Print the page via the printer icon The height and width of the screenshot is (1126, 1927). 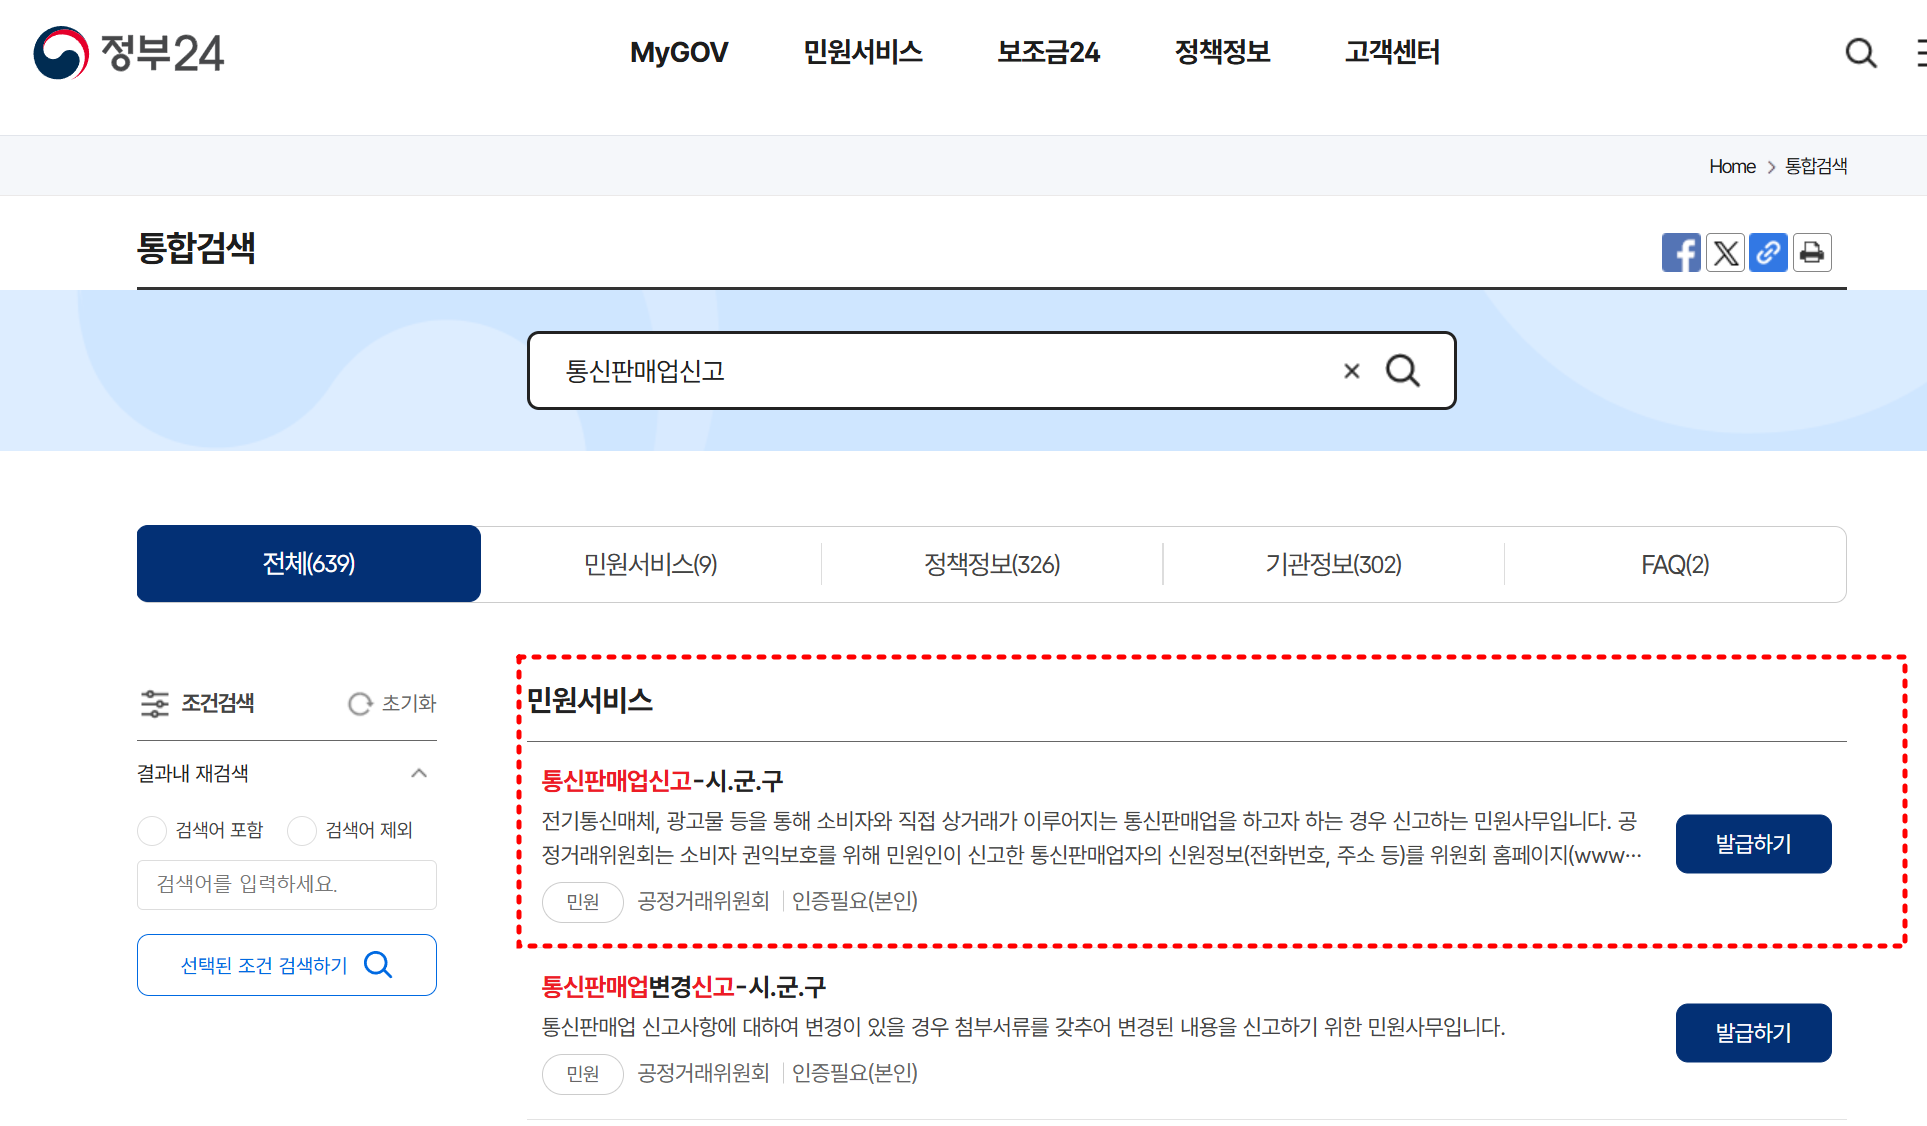click(1812, 252)
